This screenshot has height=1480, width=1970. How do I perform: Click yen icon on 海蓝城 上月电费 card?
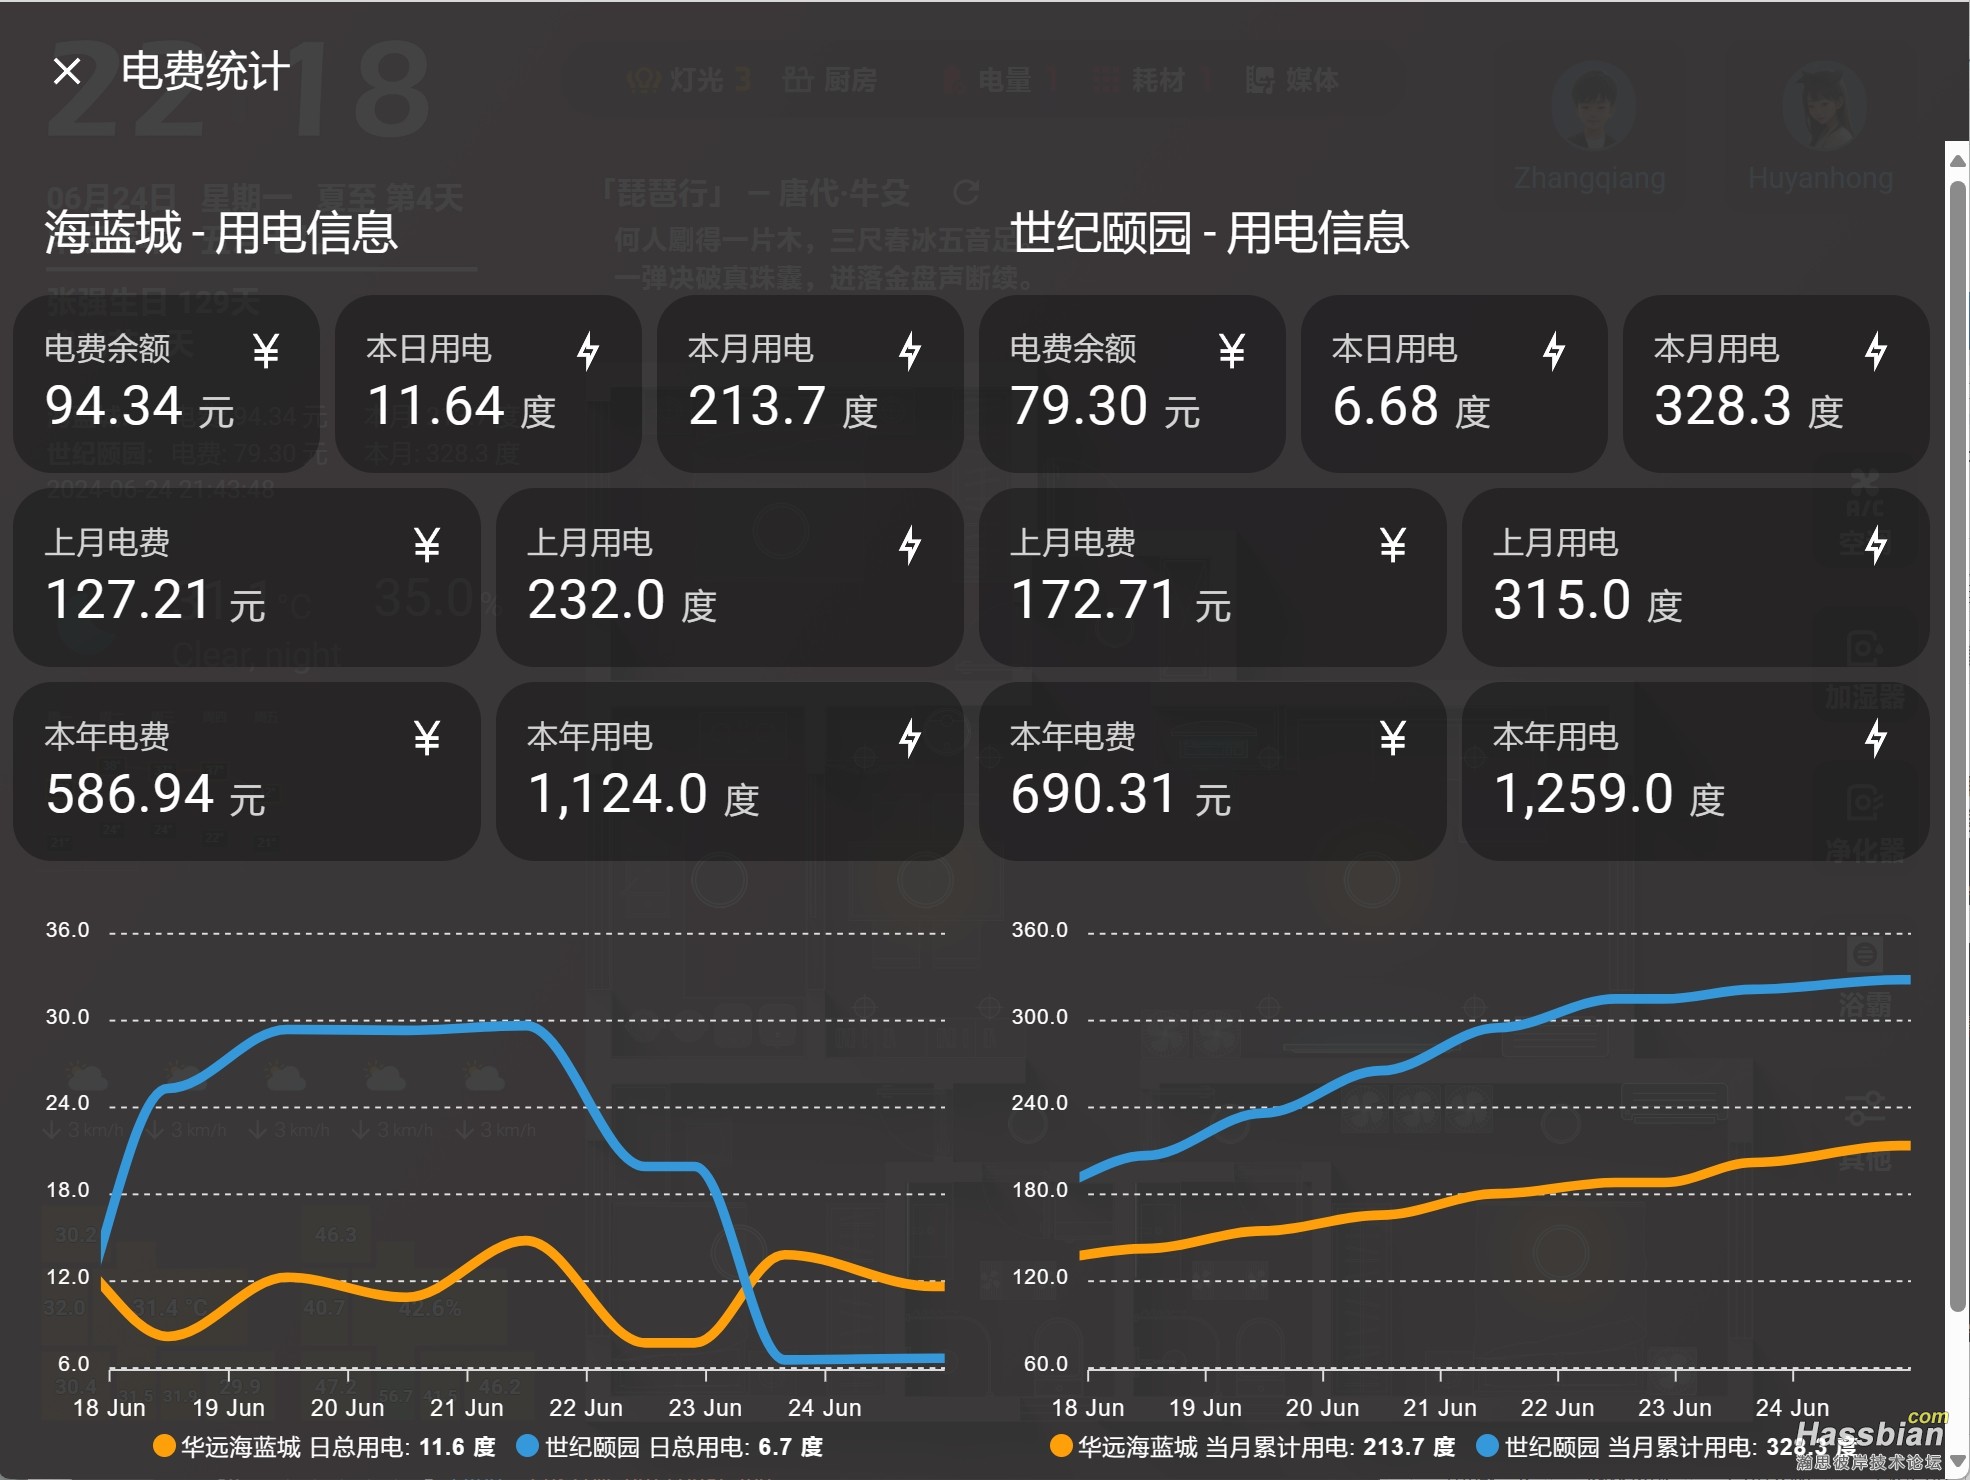pos(427,545)
